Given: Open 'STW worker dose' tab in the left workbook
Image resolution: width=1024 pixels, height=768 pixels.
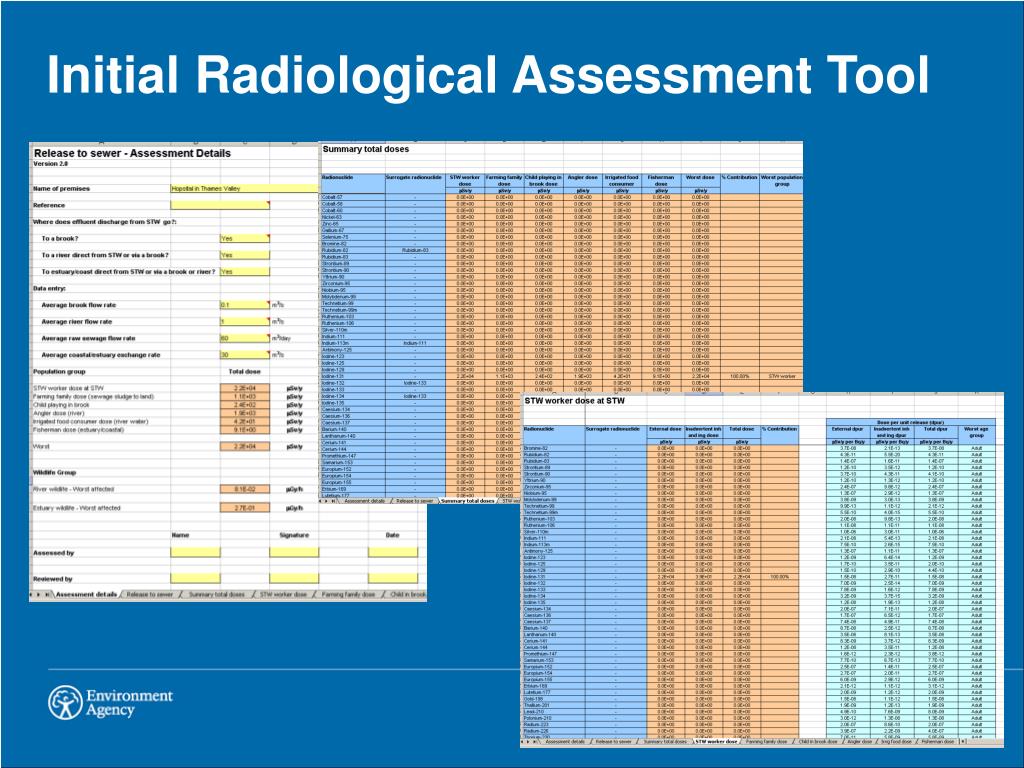Looking at the screenshot, I should [x=283, y=594].
